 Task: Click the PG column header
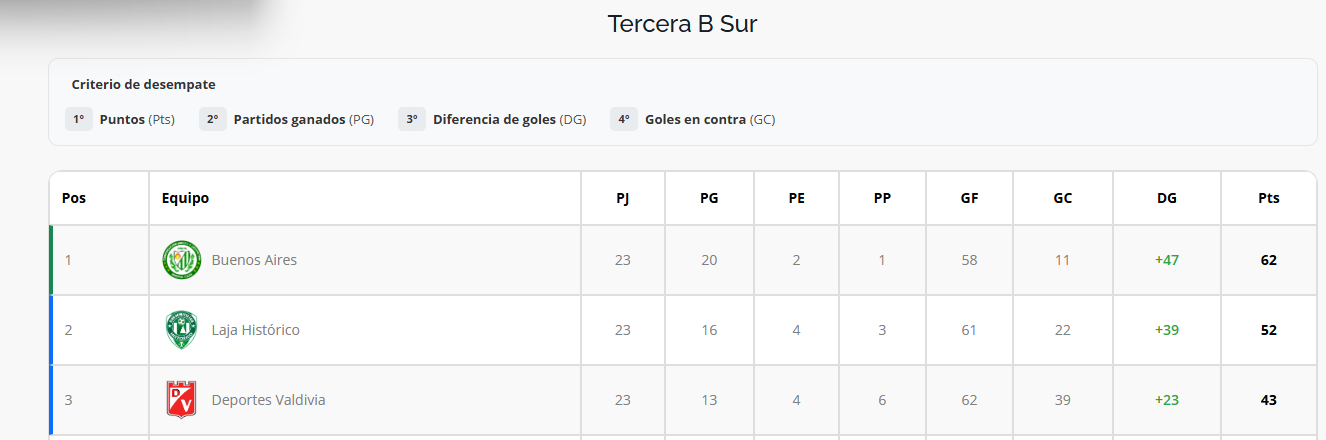point(709,198)
